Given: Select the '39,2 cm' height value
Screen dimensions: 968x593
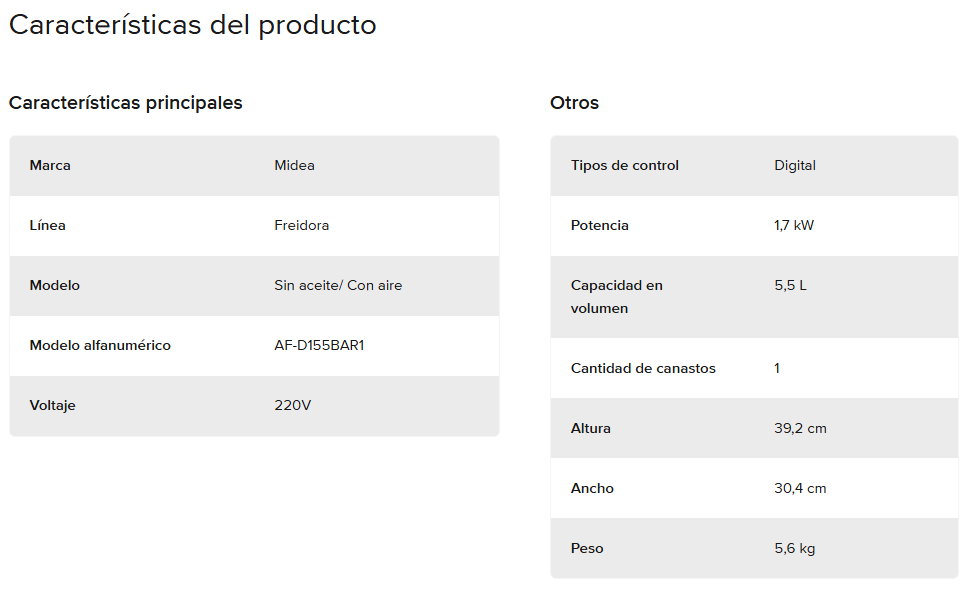Looking at the screenshot, I should point(800,428).
